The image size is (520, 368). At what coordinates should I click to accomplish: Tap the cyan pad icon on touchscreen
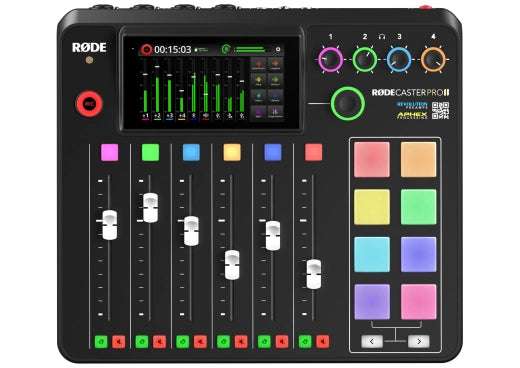[x=258, y=96]
